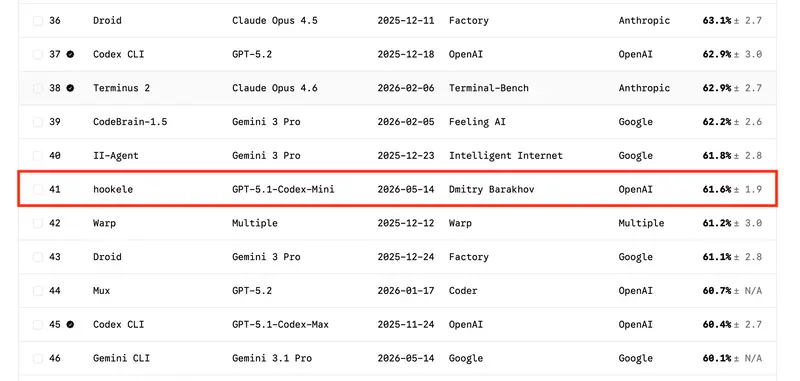Check the box for row 36 Droid
This screenshot has width=800, height=381.
[x=38, y=21]
